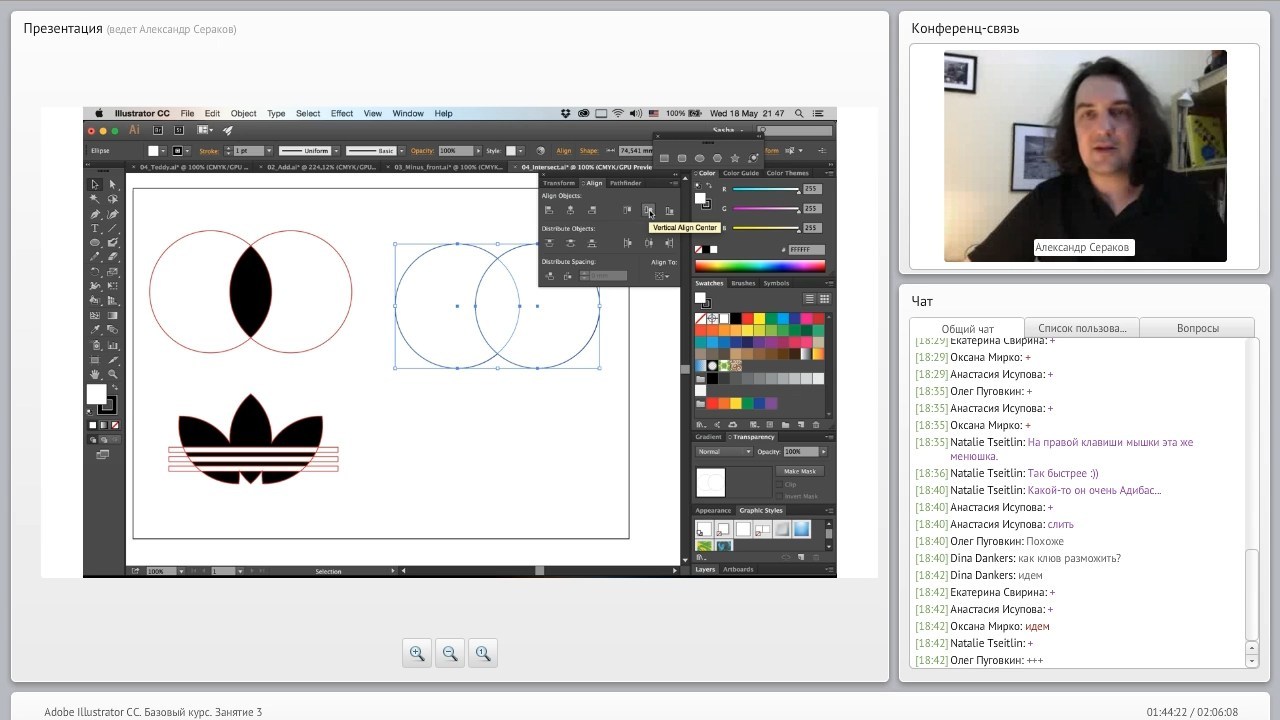Open the Align To dropdown
This screenshot has height=720, width=1280.
pyautogui.click(x=662, y=275)
